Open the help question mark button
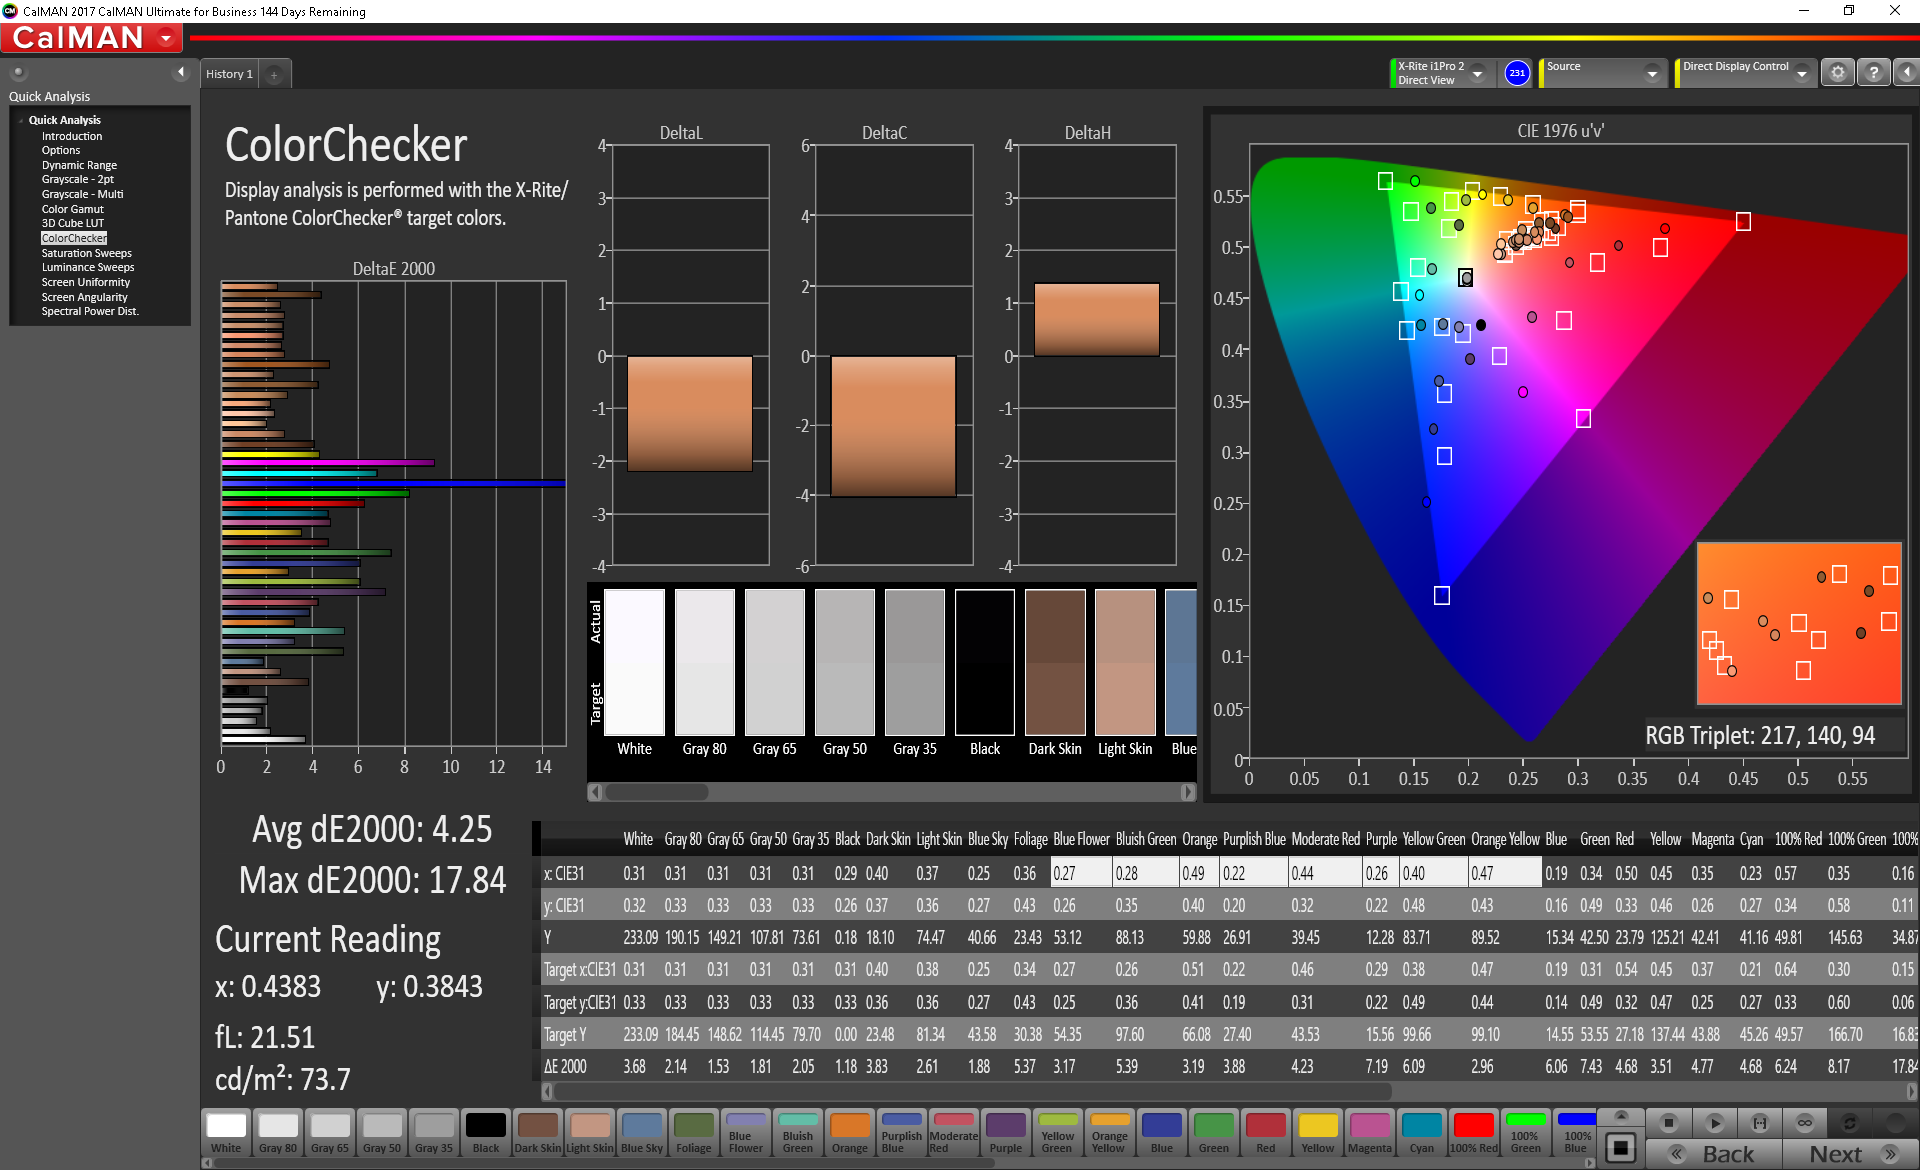This screenshot has width=1920, height=1170. (x=1873, y=73)
